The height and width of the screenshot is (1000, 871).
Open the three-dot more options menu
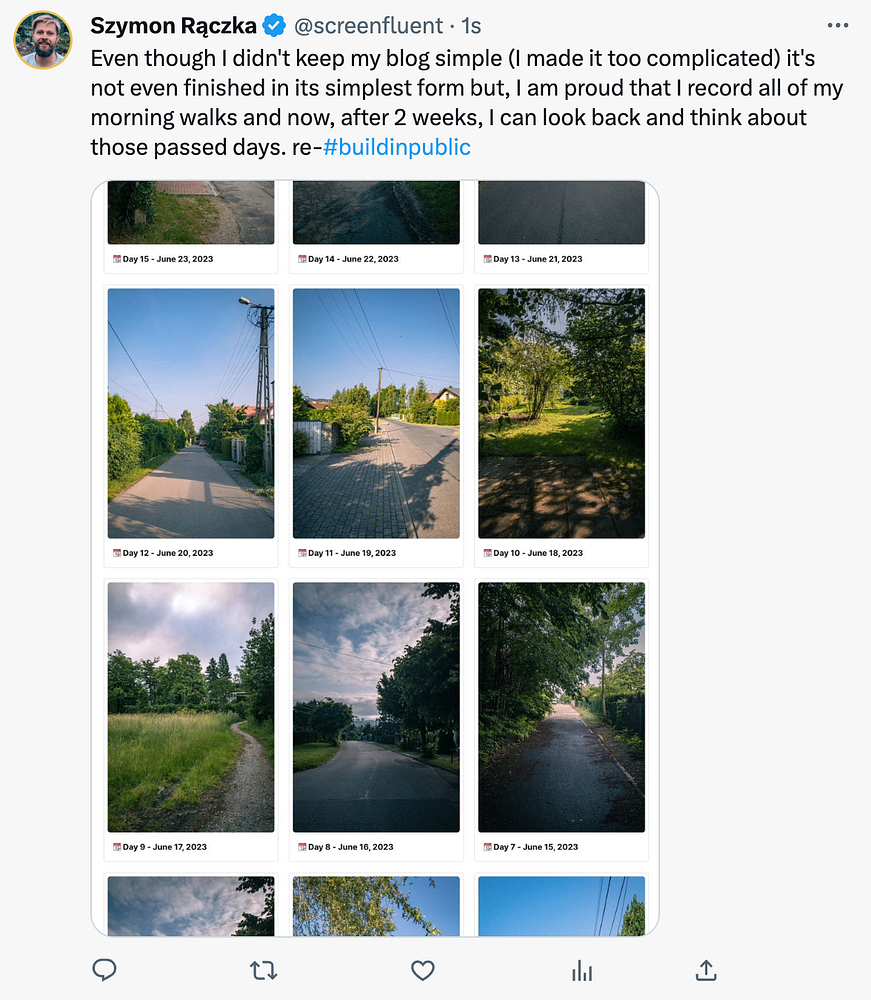838,26
